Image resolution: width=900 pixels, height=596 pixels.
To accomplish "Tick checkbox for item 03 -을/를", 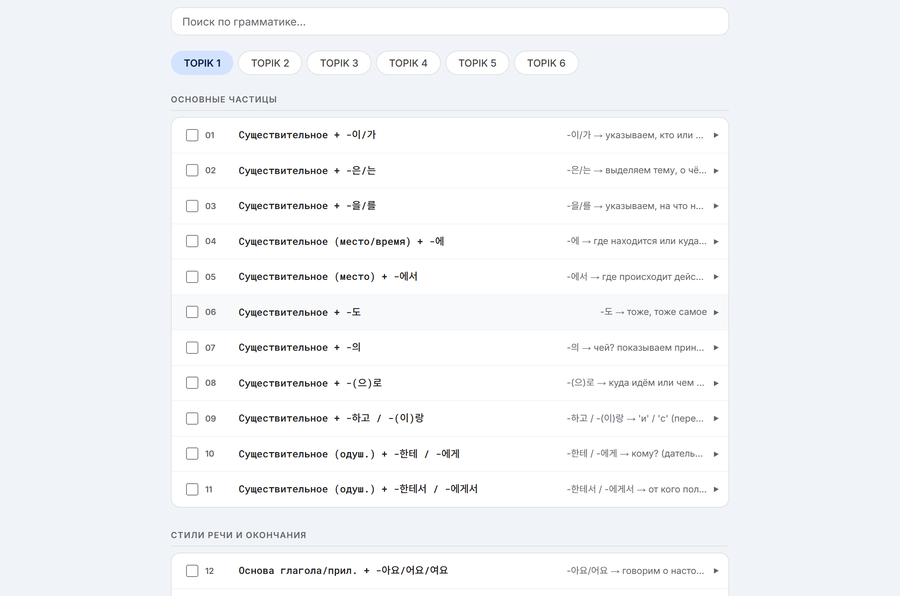I will click(x=192, y=206).
